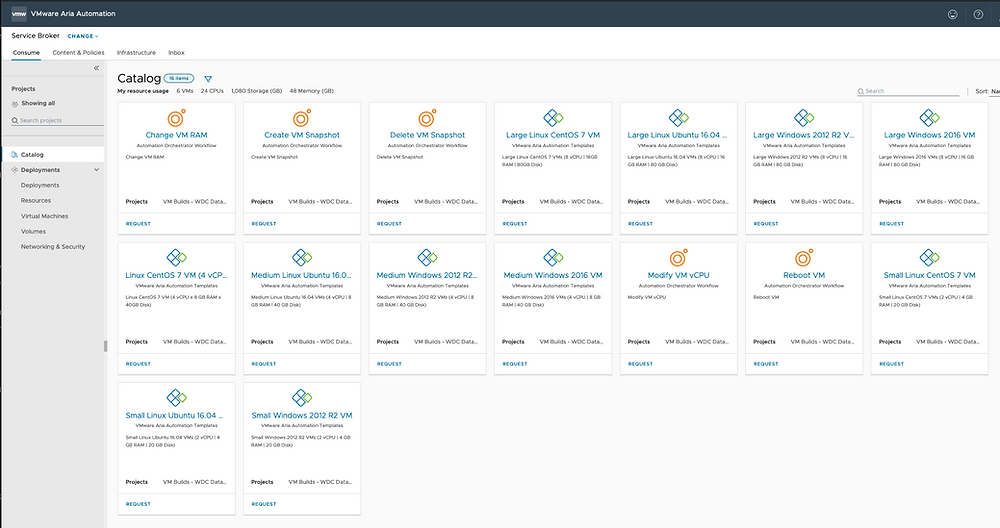Click the Linux CentOS 7 VM (4 vCPU) icon
This screenshot has height=528, width=1000.
pos(177,258)
